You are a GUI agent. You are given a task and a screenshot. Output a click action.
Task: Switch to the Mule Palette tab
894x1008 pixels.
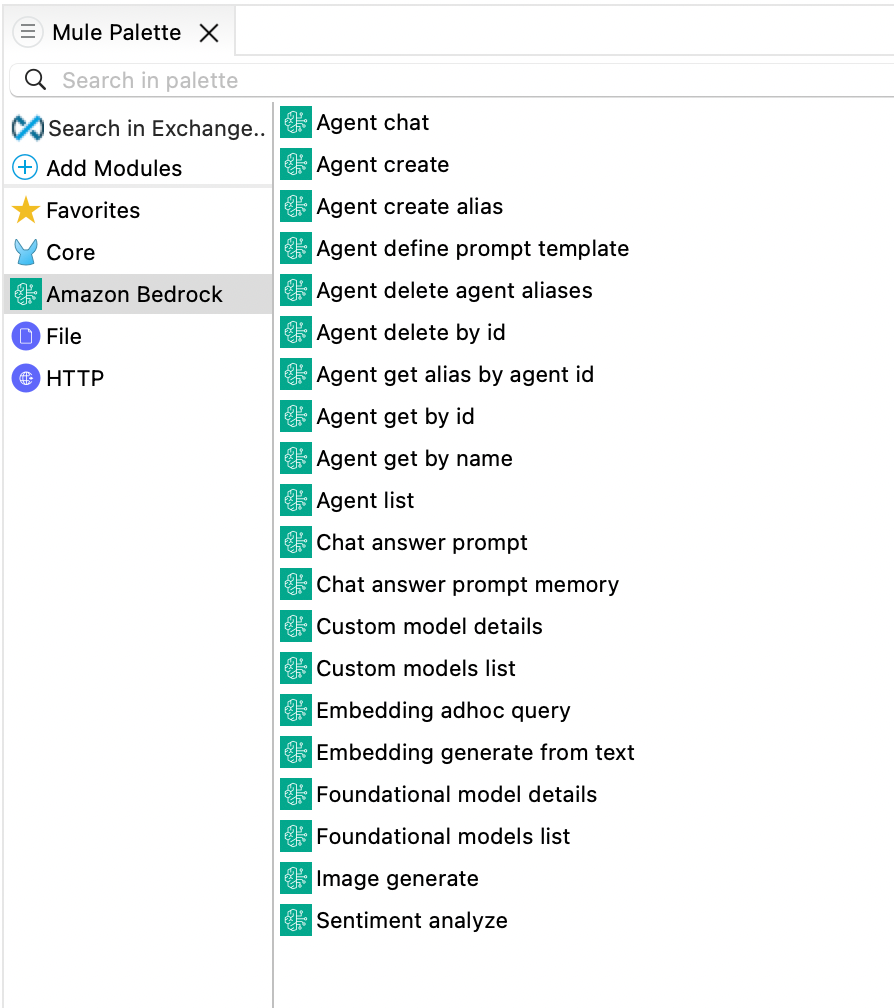point(116,32)
